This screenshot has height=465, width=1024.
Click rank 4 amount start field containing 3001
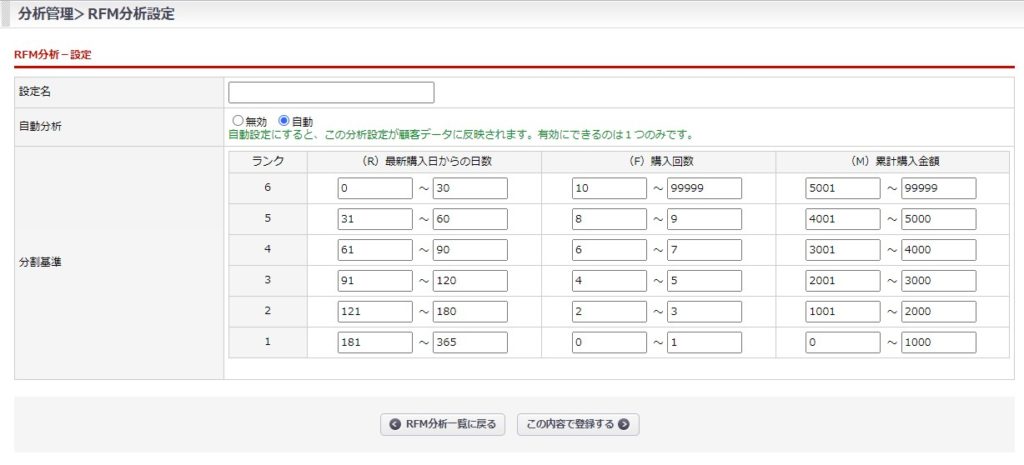(843, 250)
